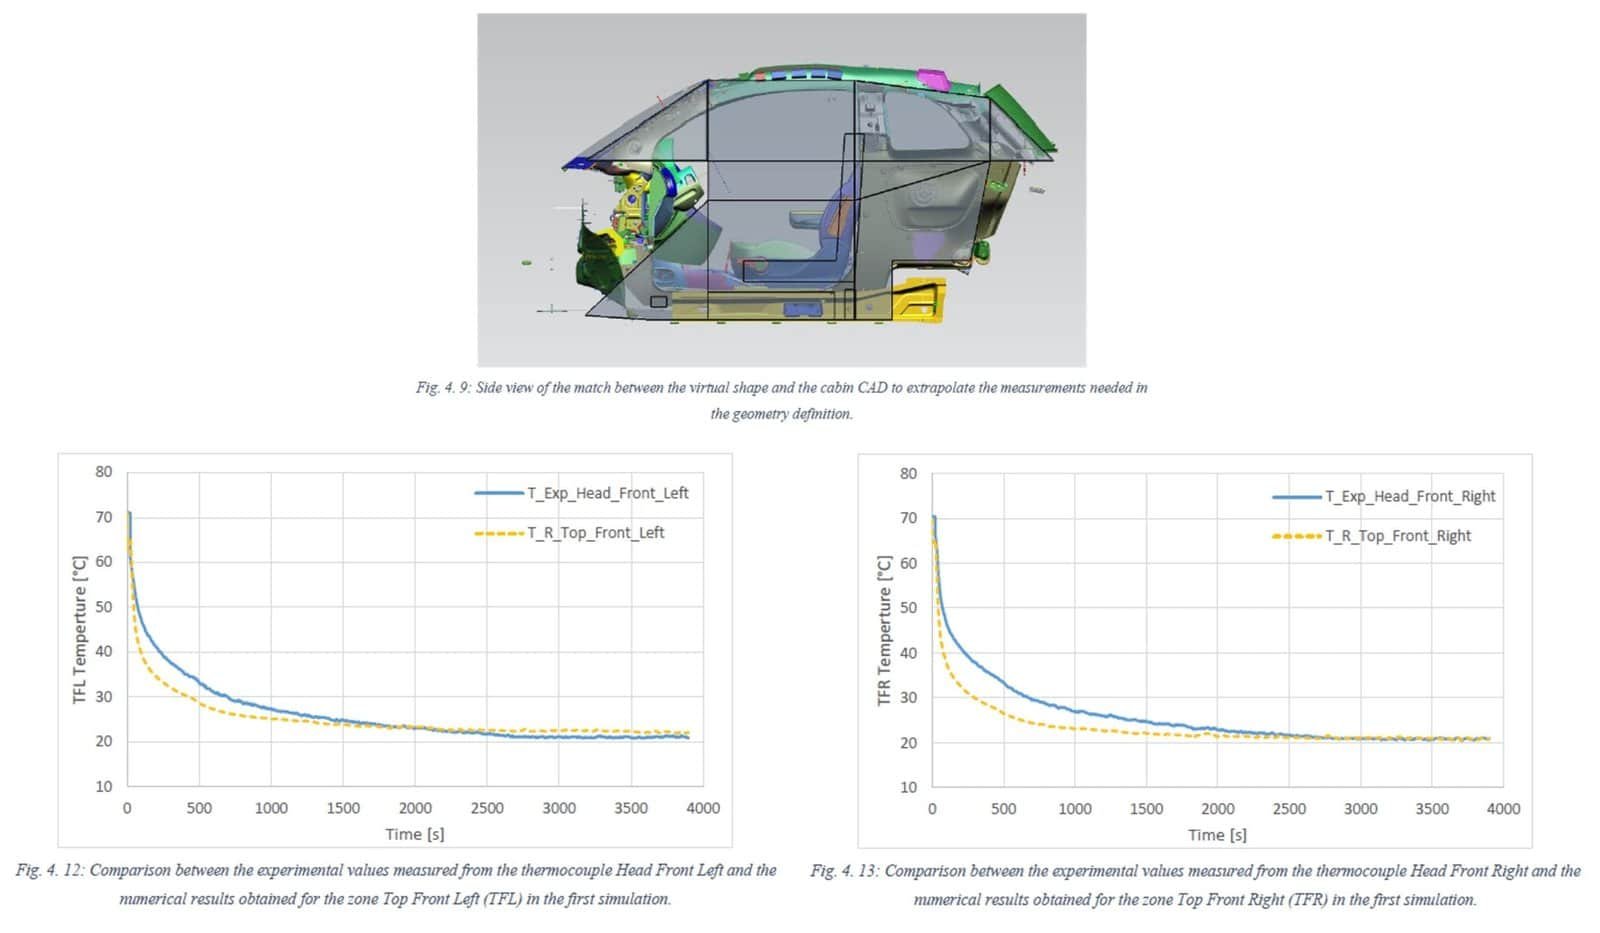Click the 2000 x-axis label on left chart
This screenshot has height=933, width=1600.
(x=415, y=808)
